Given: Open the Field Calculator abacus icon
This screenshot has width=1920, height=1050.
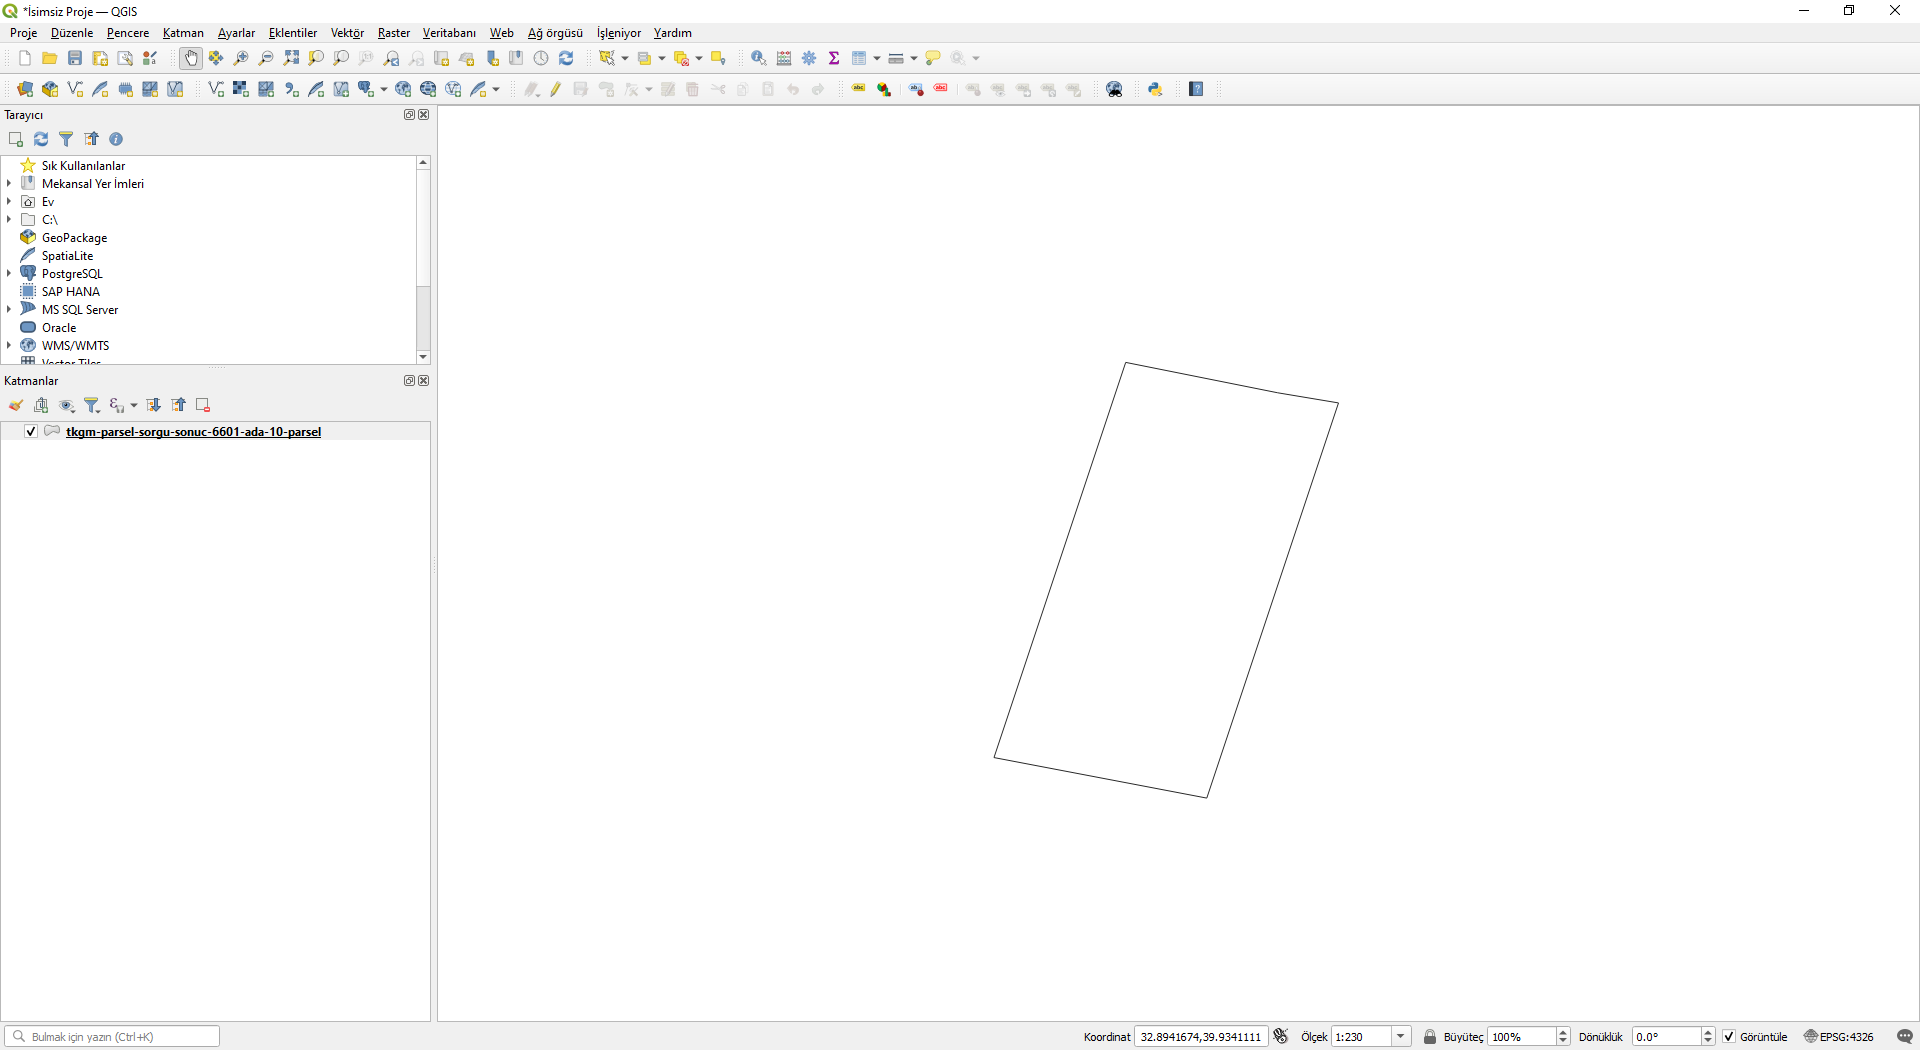Looking at the screenshot, I should point(784,58).
